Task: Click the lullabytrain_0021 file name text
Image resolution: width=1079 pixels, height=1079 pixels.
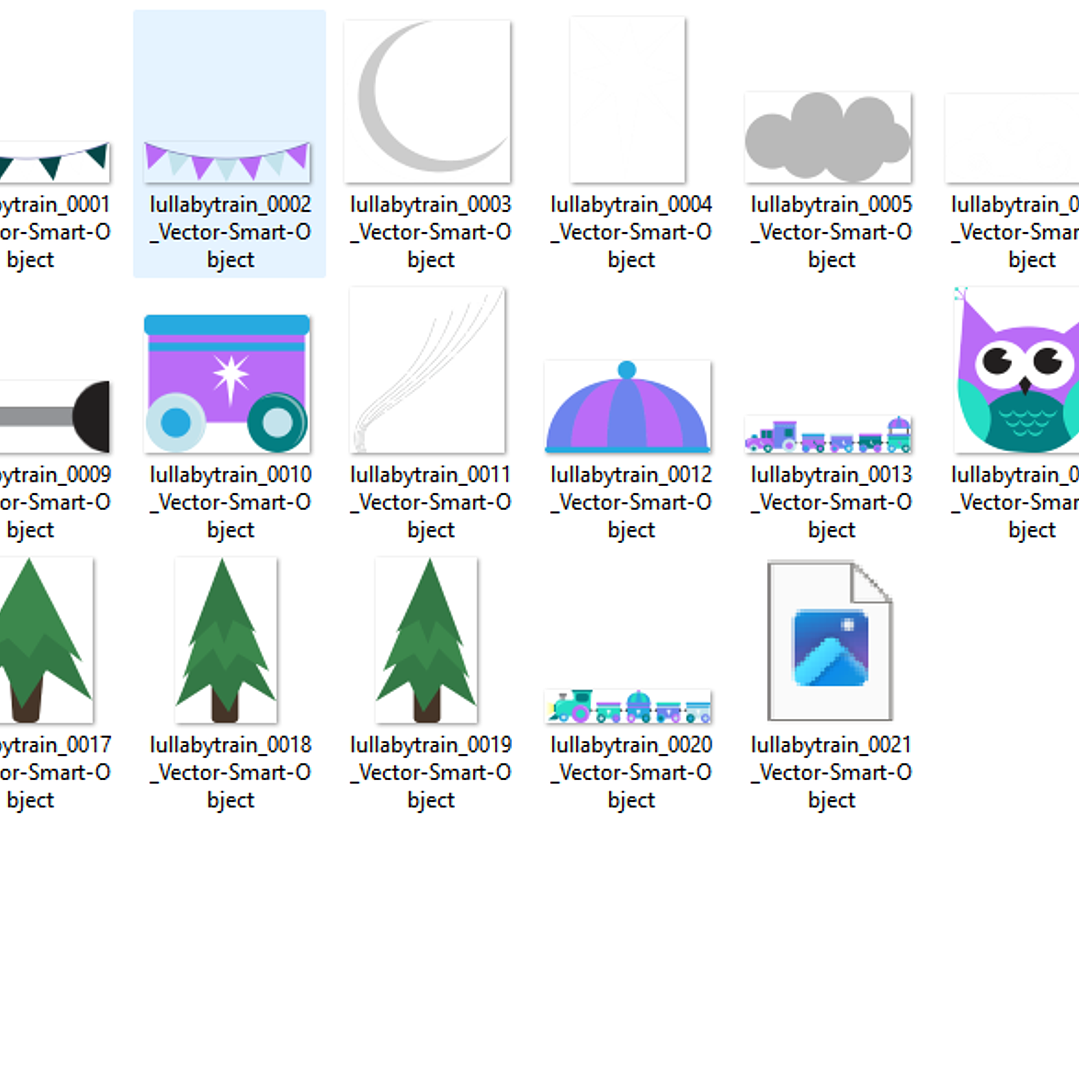Action: 831,772
